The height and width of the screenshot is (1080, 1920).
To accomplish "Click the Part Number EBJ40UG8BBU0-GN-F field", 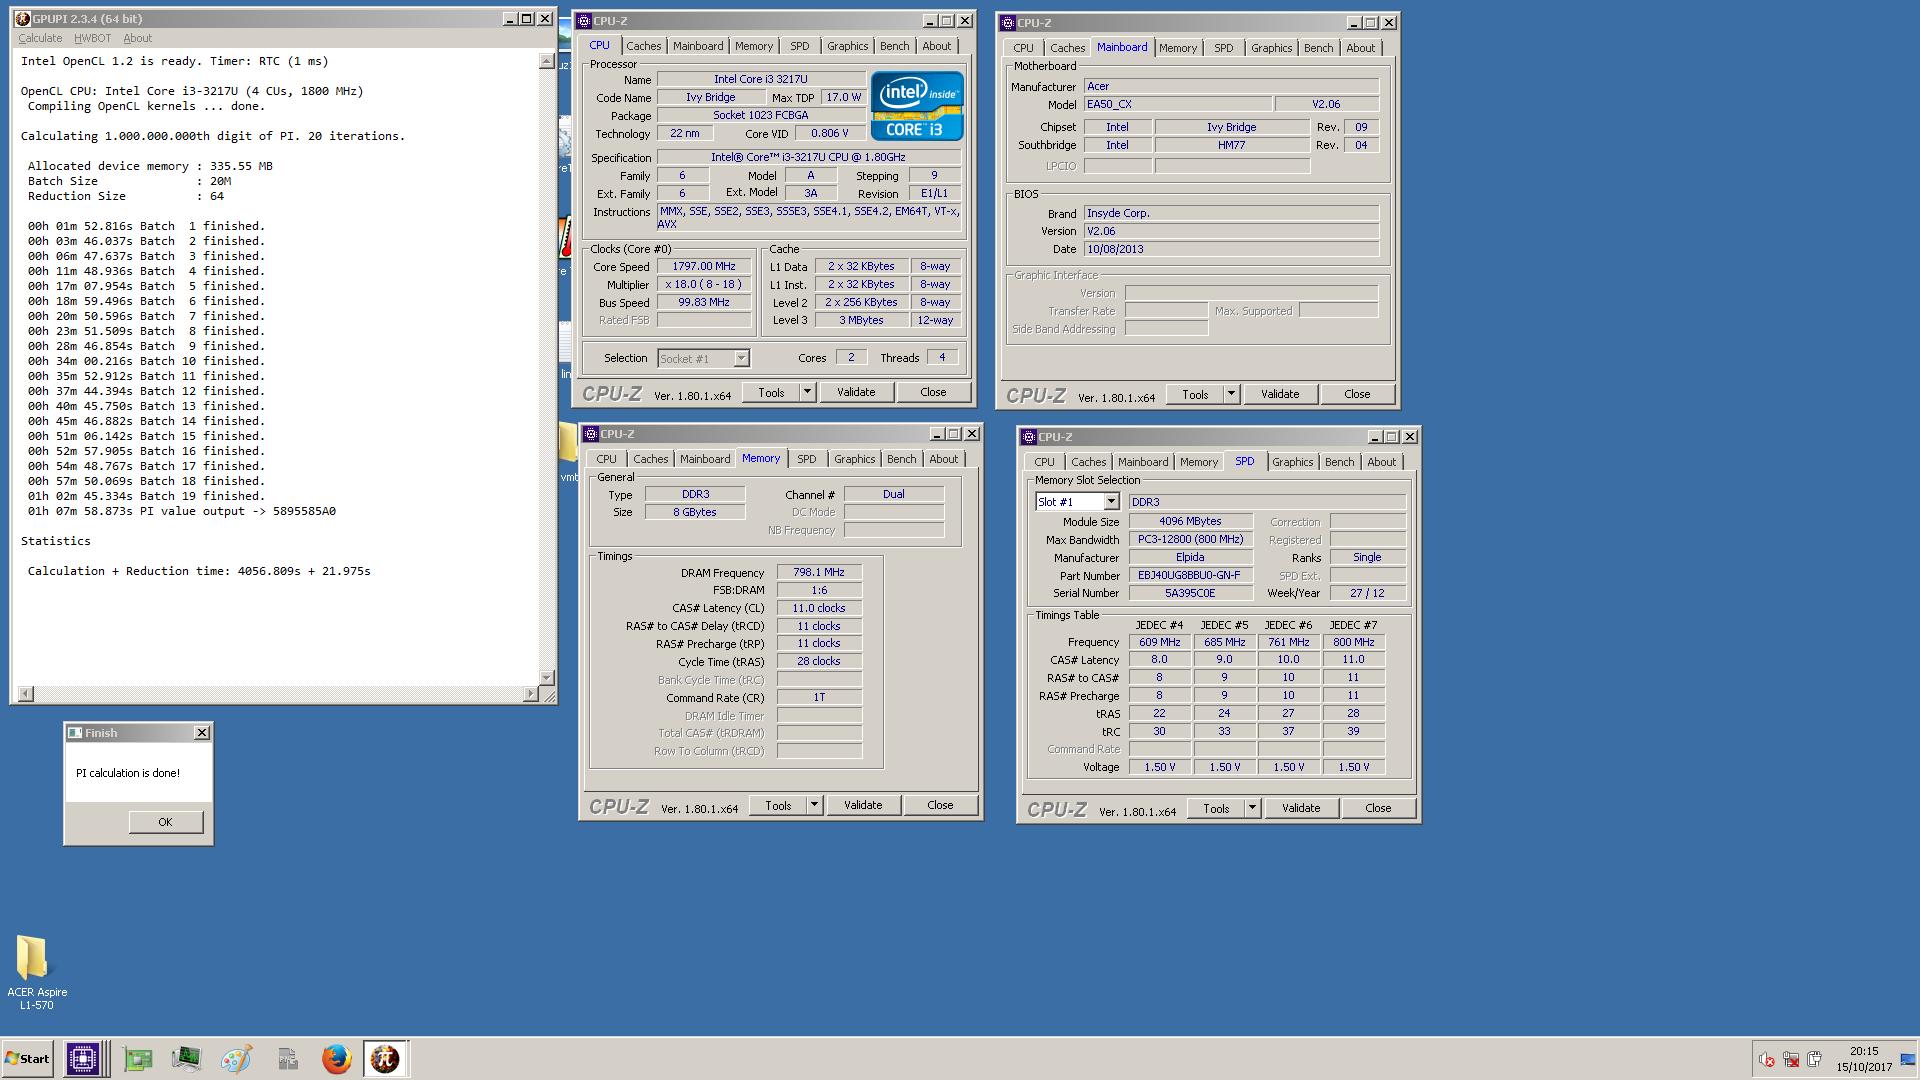I will [x=1189, y=576].
